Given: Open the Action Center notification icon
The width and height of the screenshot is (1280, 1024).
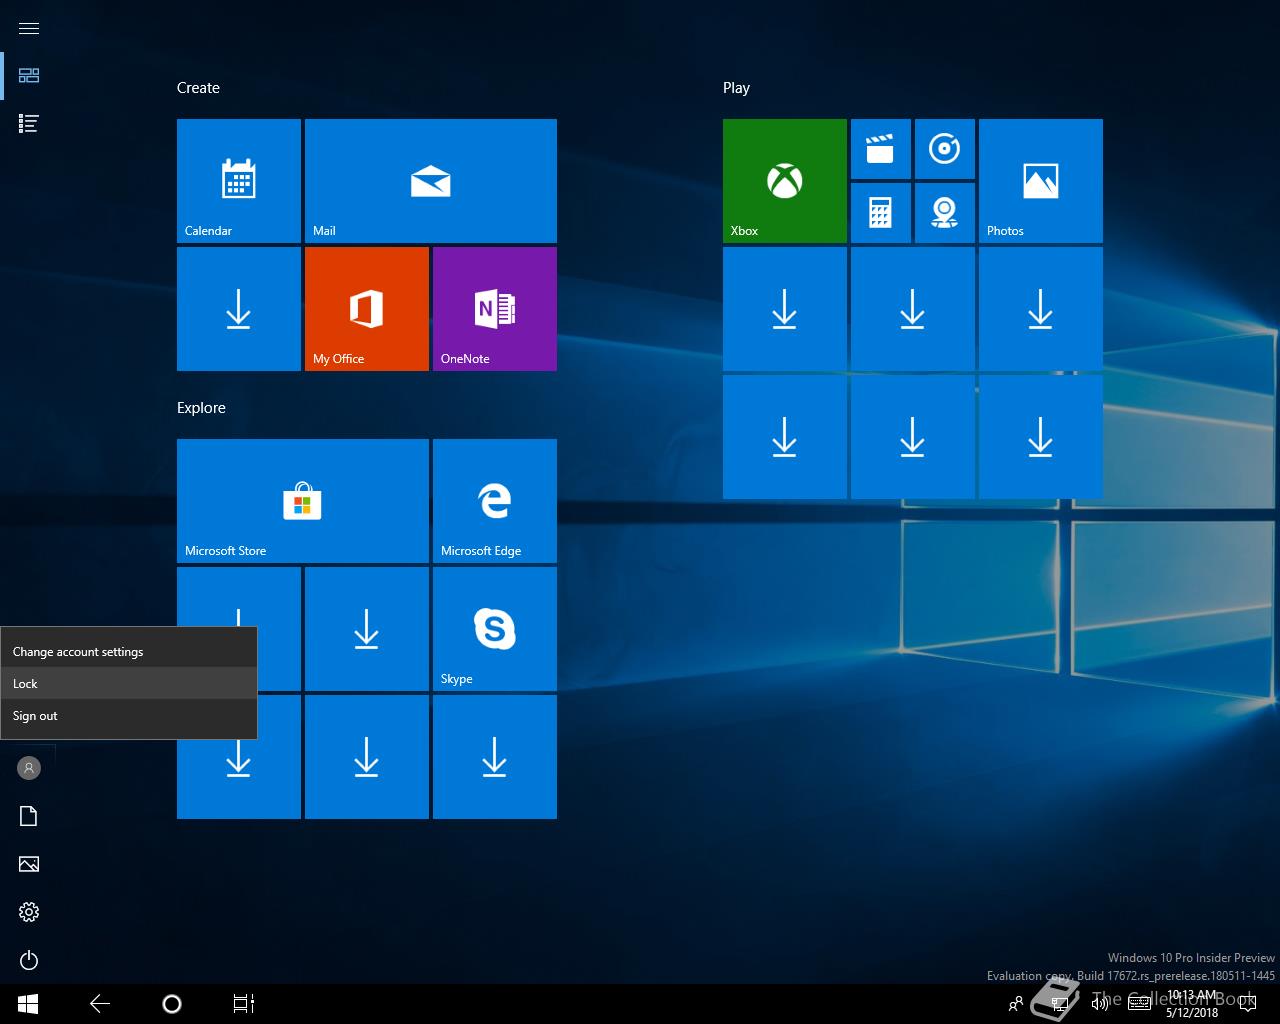Looking at the screenshot, I should pos(1248,1004).
